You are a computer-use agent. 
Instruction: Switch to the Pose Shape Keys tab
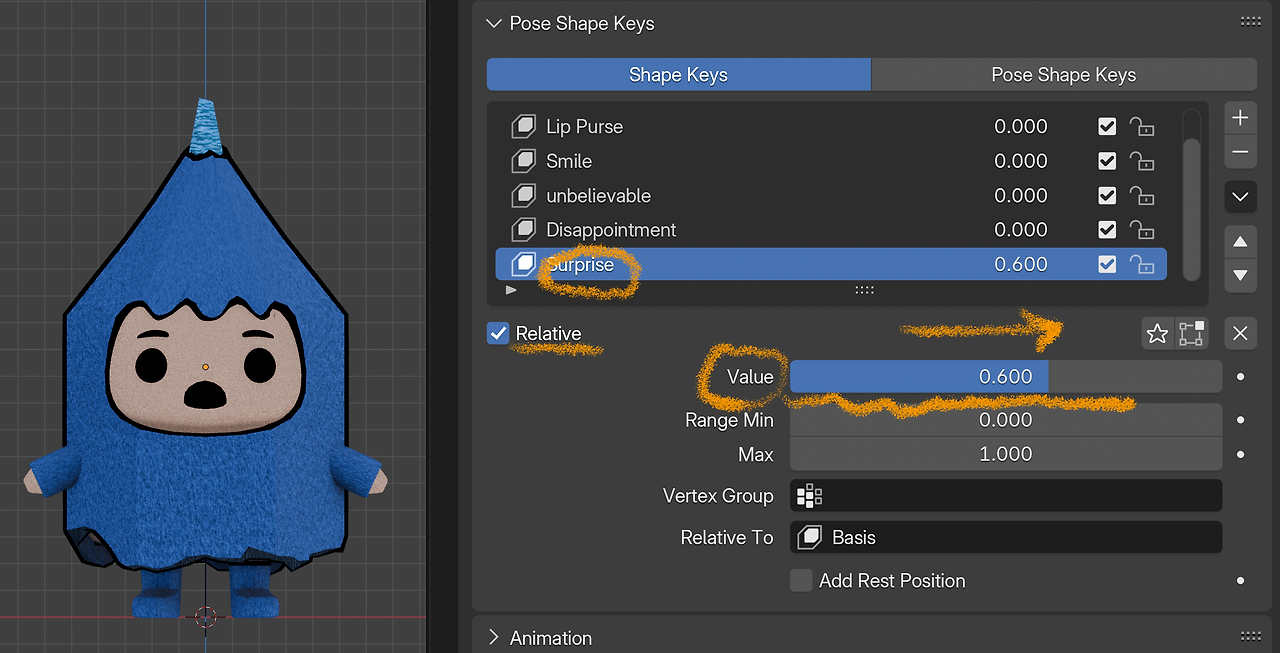[1063, 74]
